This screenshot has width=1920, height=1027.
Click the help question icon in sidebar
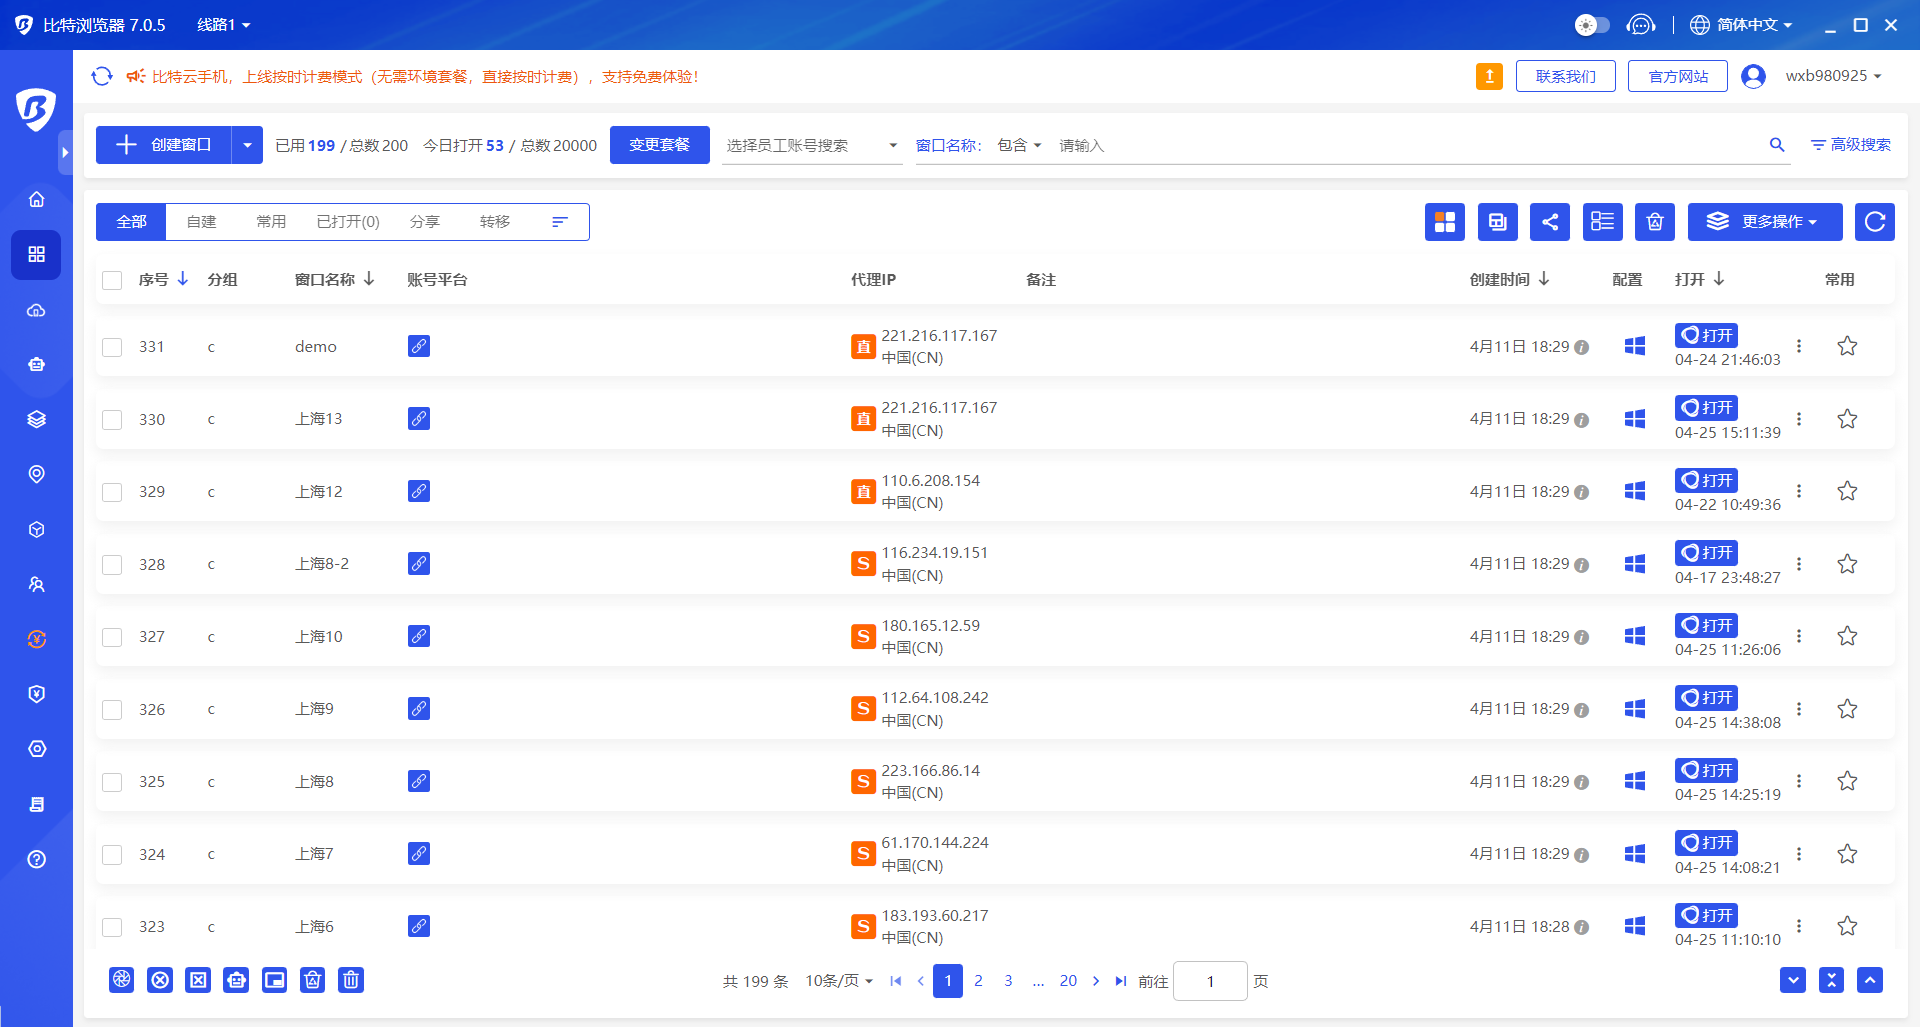coord(37,859)
